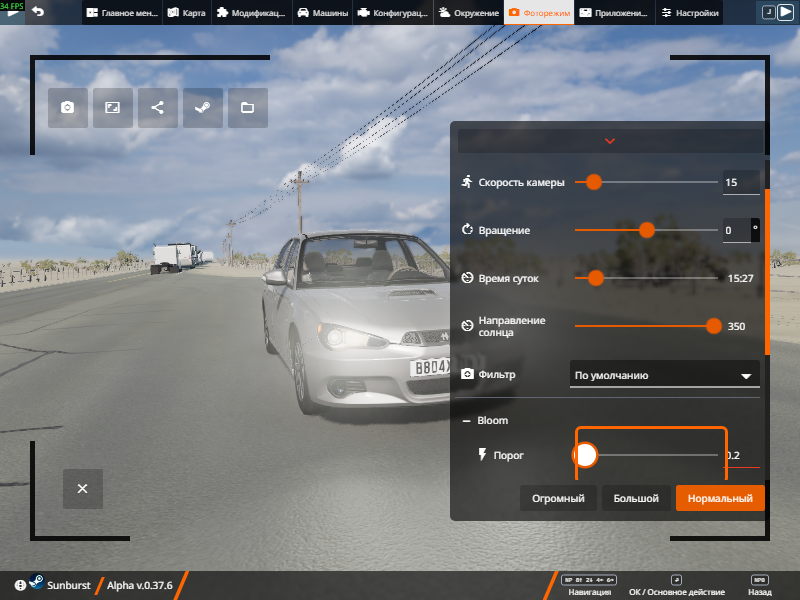Click the sun direction value 350
This screenshot has width=800, height=600.
tap(736, 326)
